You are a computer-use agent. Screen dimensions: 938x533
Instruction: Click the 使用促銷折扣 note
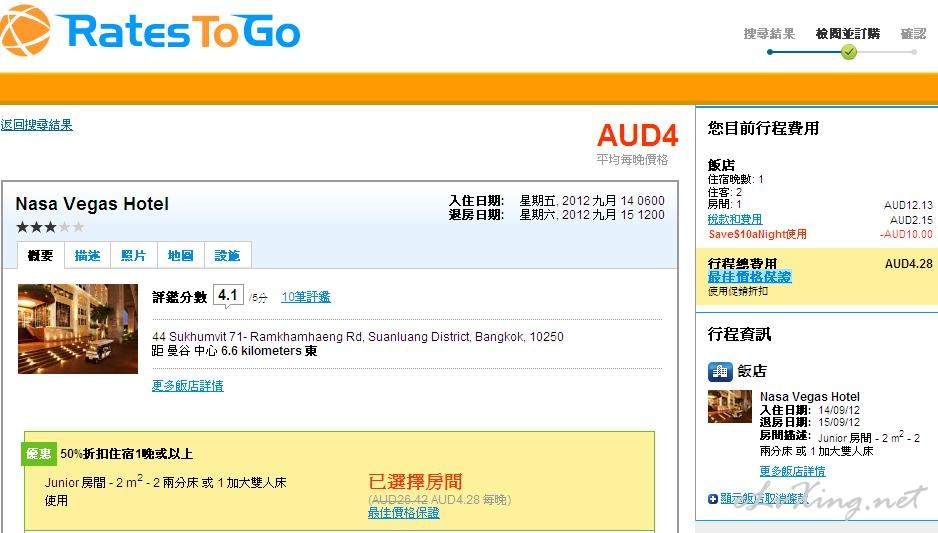coord(738,291)
